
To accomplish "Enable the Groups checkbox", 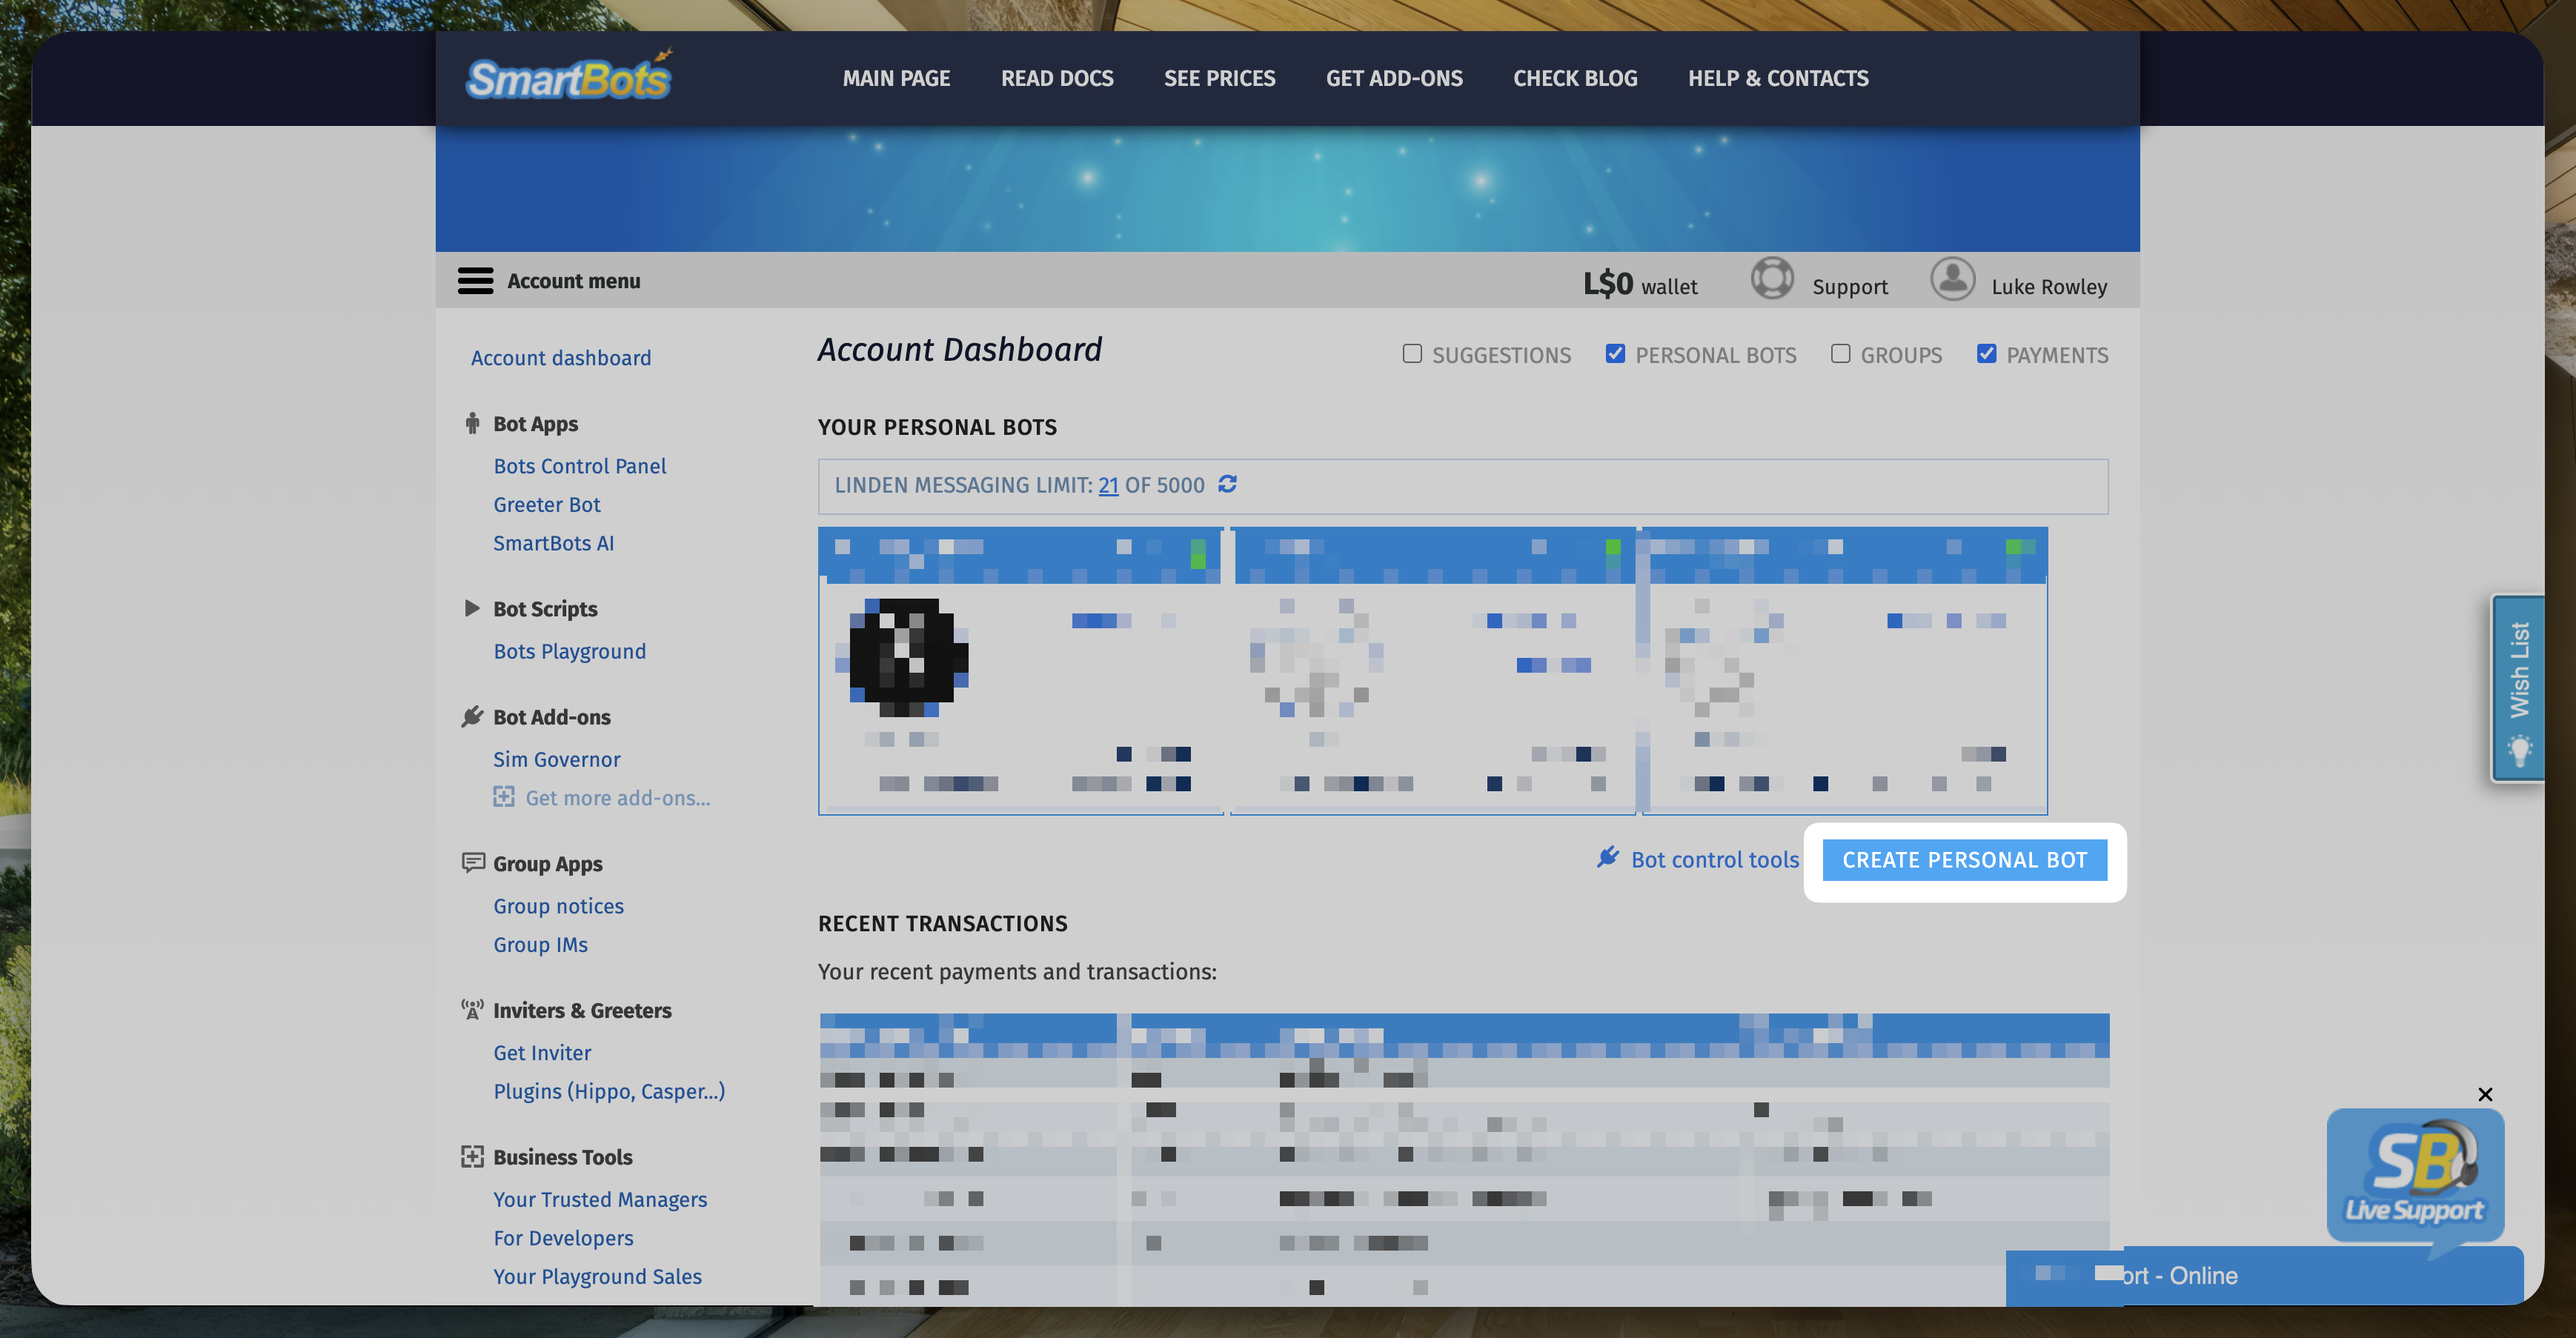I will pos(1840,354).
